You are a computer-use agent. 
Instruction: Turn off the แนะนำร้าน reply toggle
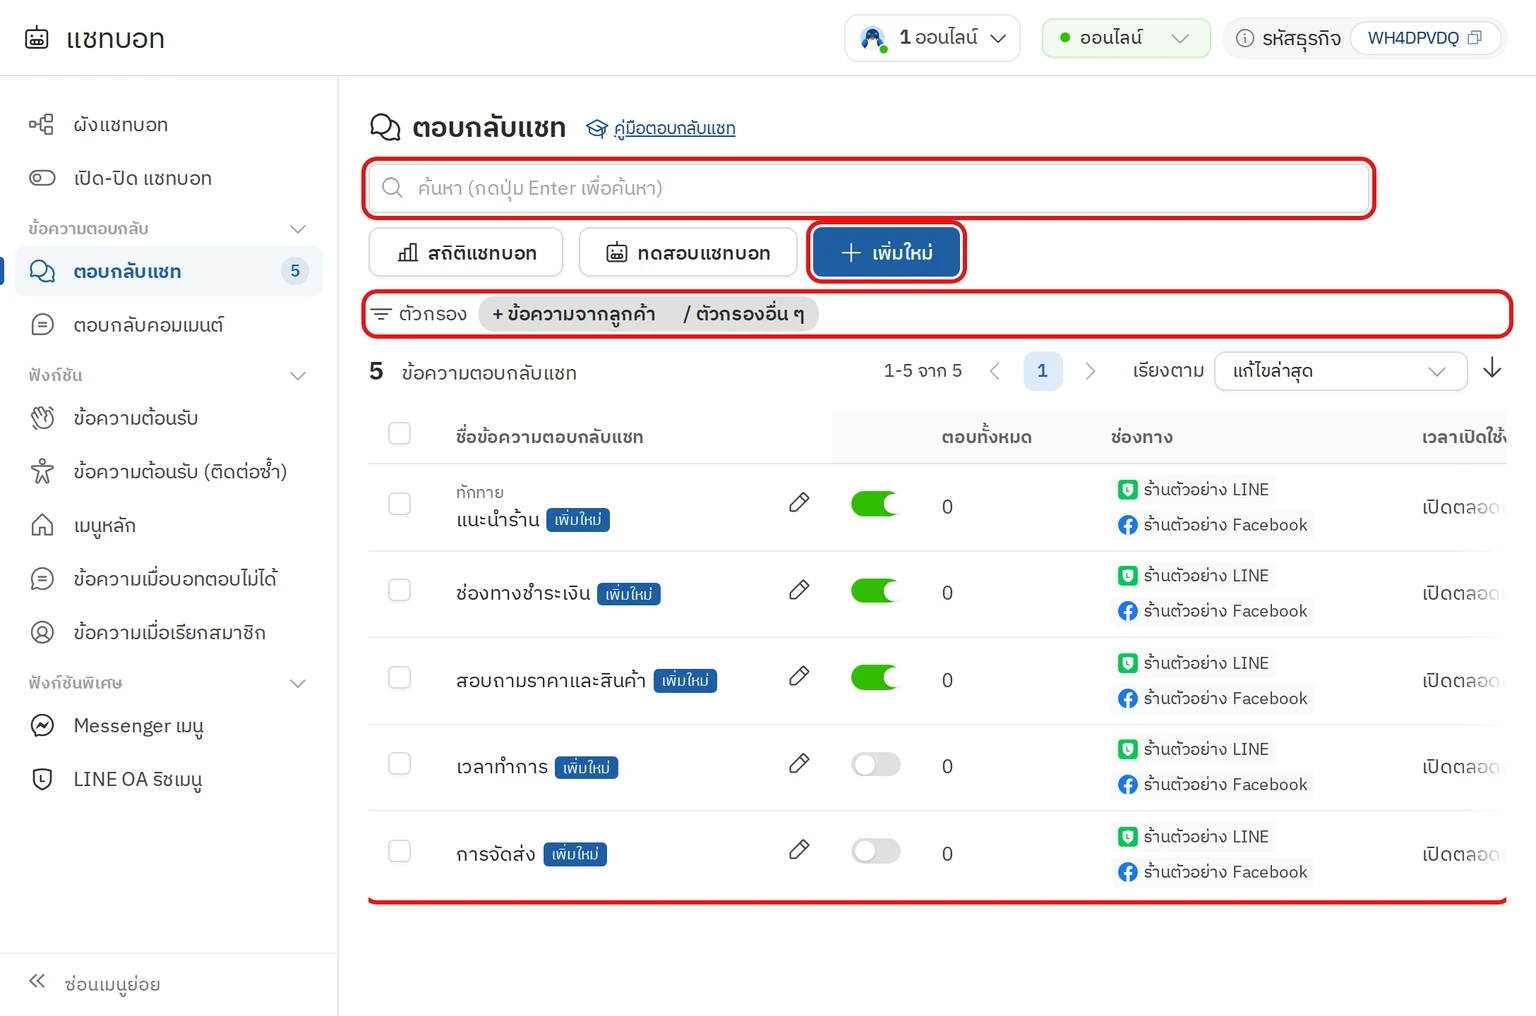(875, 504)
